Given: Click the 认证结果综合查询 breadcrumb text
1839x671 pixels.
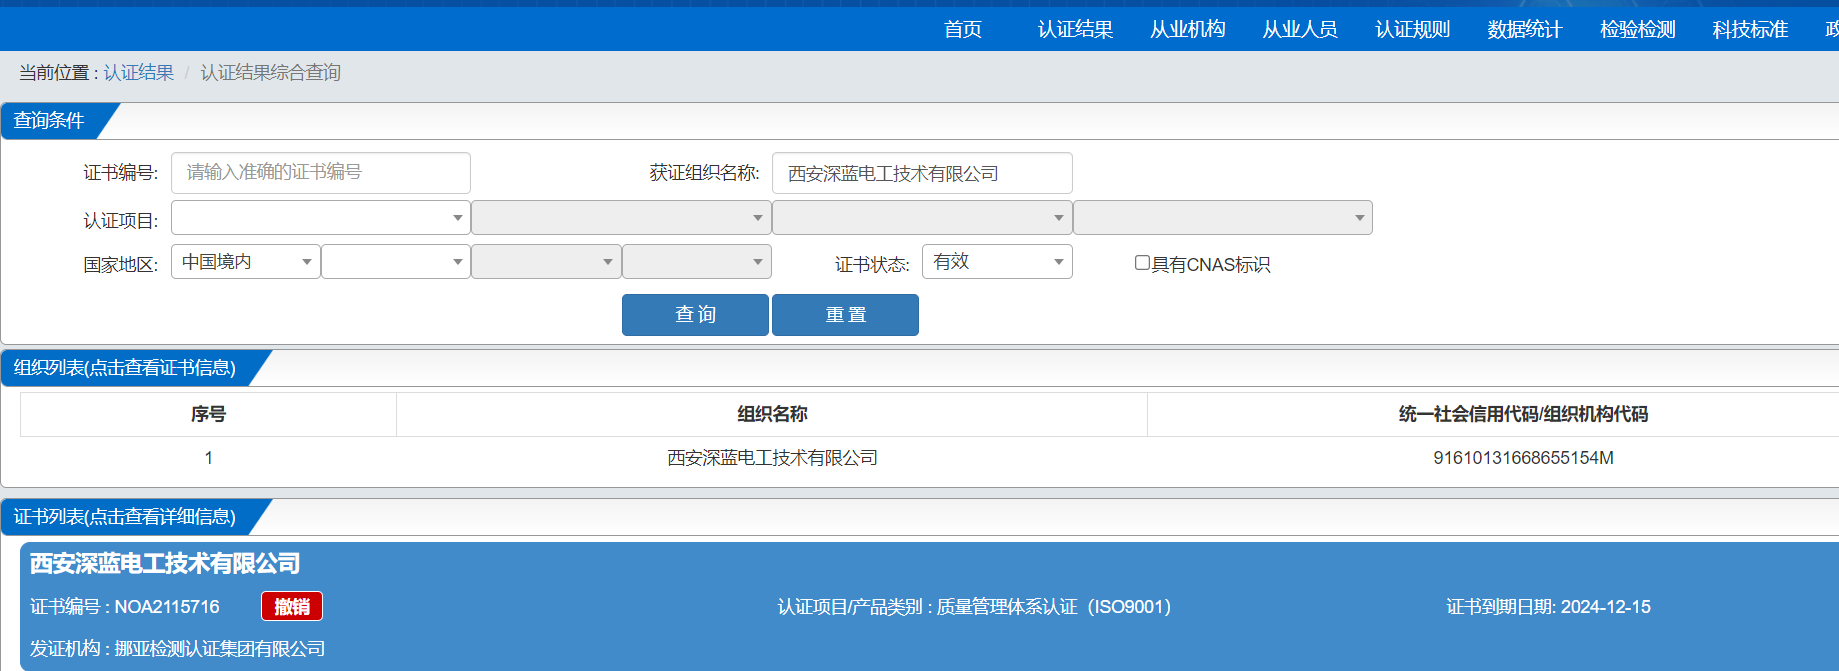Looking at the screenshot, I should (x=270, y=72).
